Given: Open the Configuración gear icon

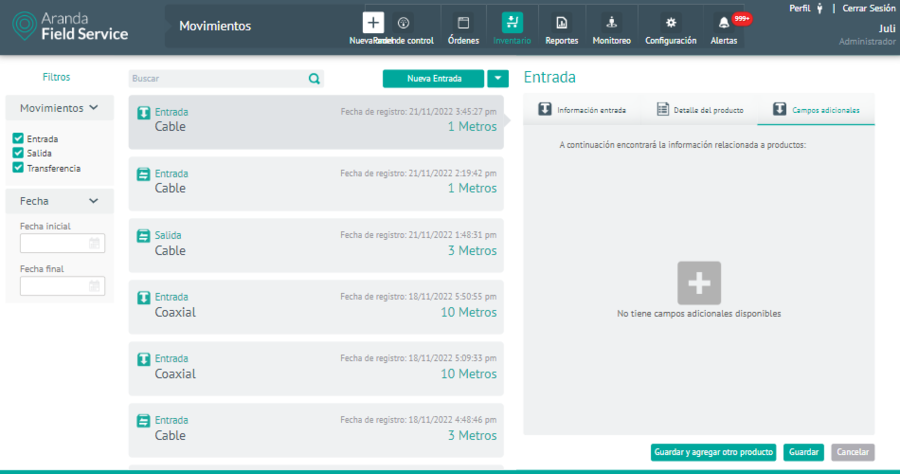Looking at the screenshot, I should click(670, 23).
